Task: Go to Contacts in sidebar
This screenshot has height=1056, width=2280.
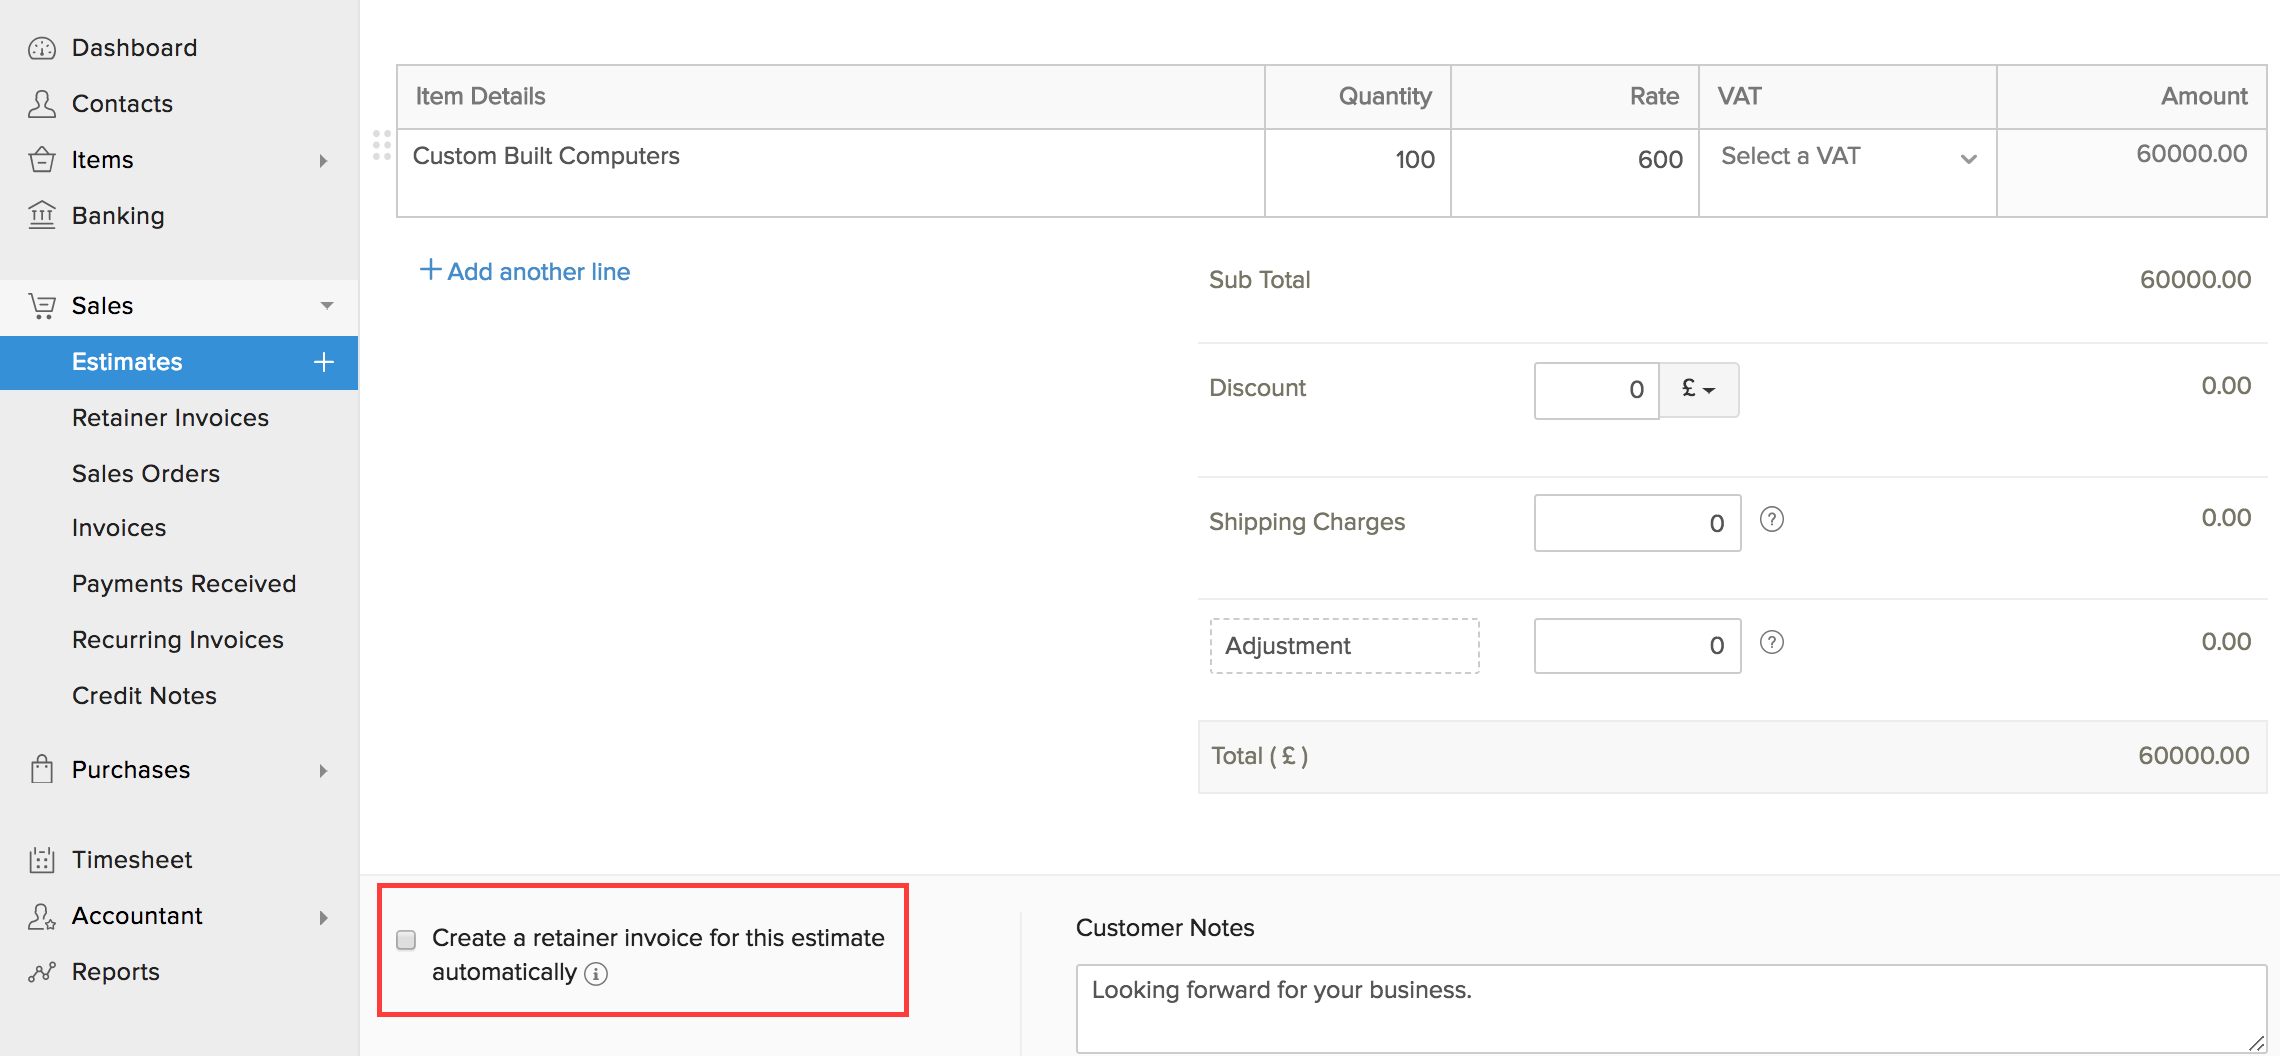Action: click(x=122, y=104)
